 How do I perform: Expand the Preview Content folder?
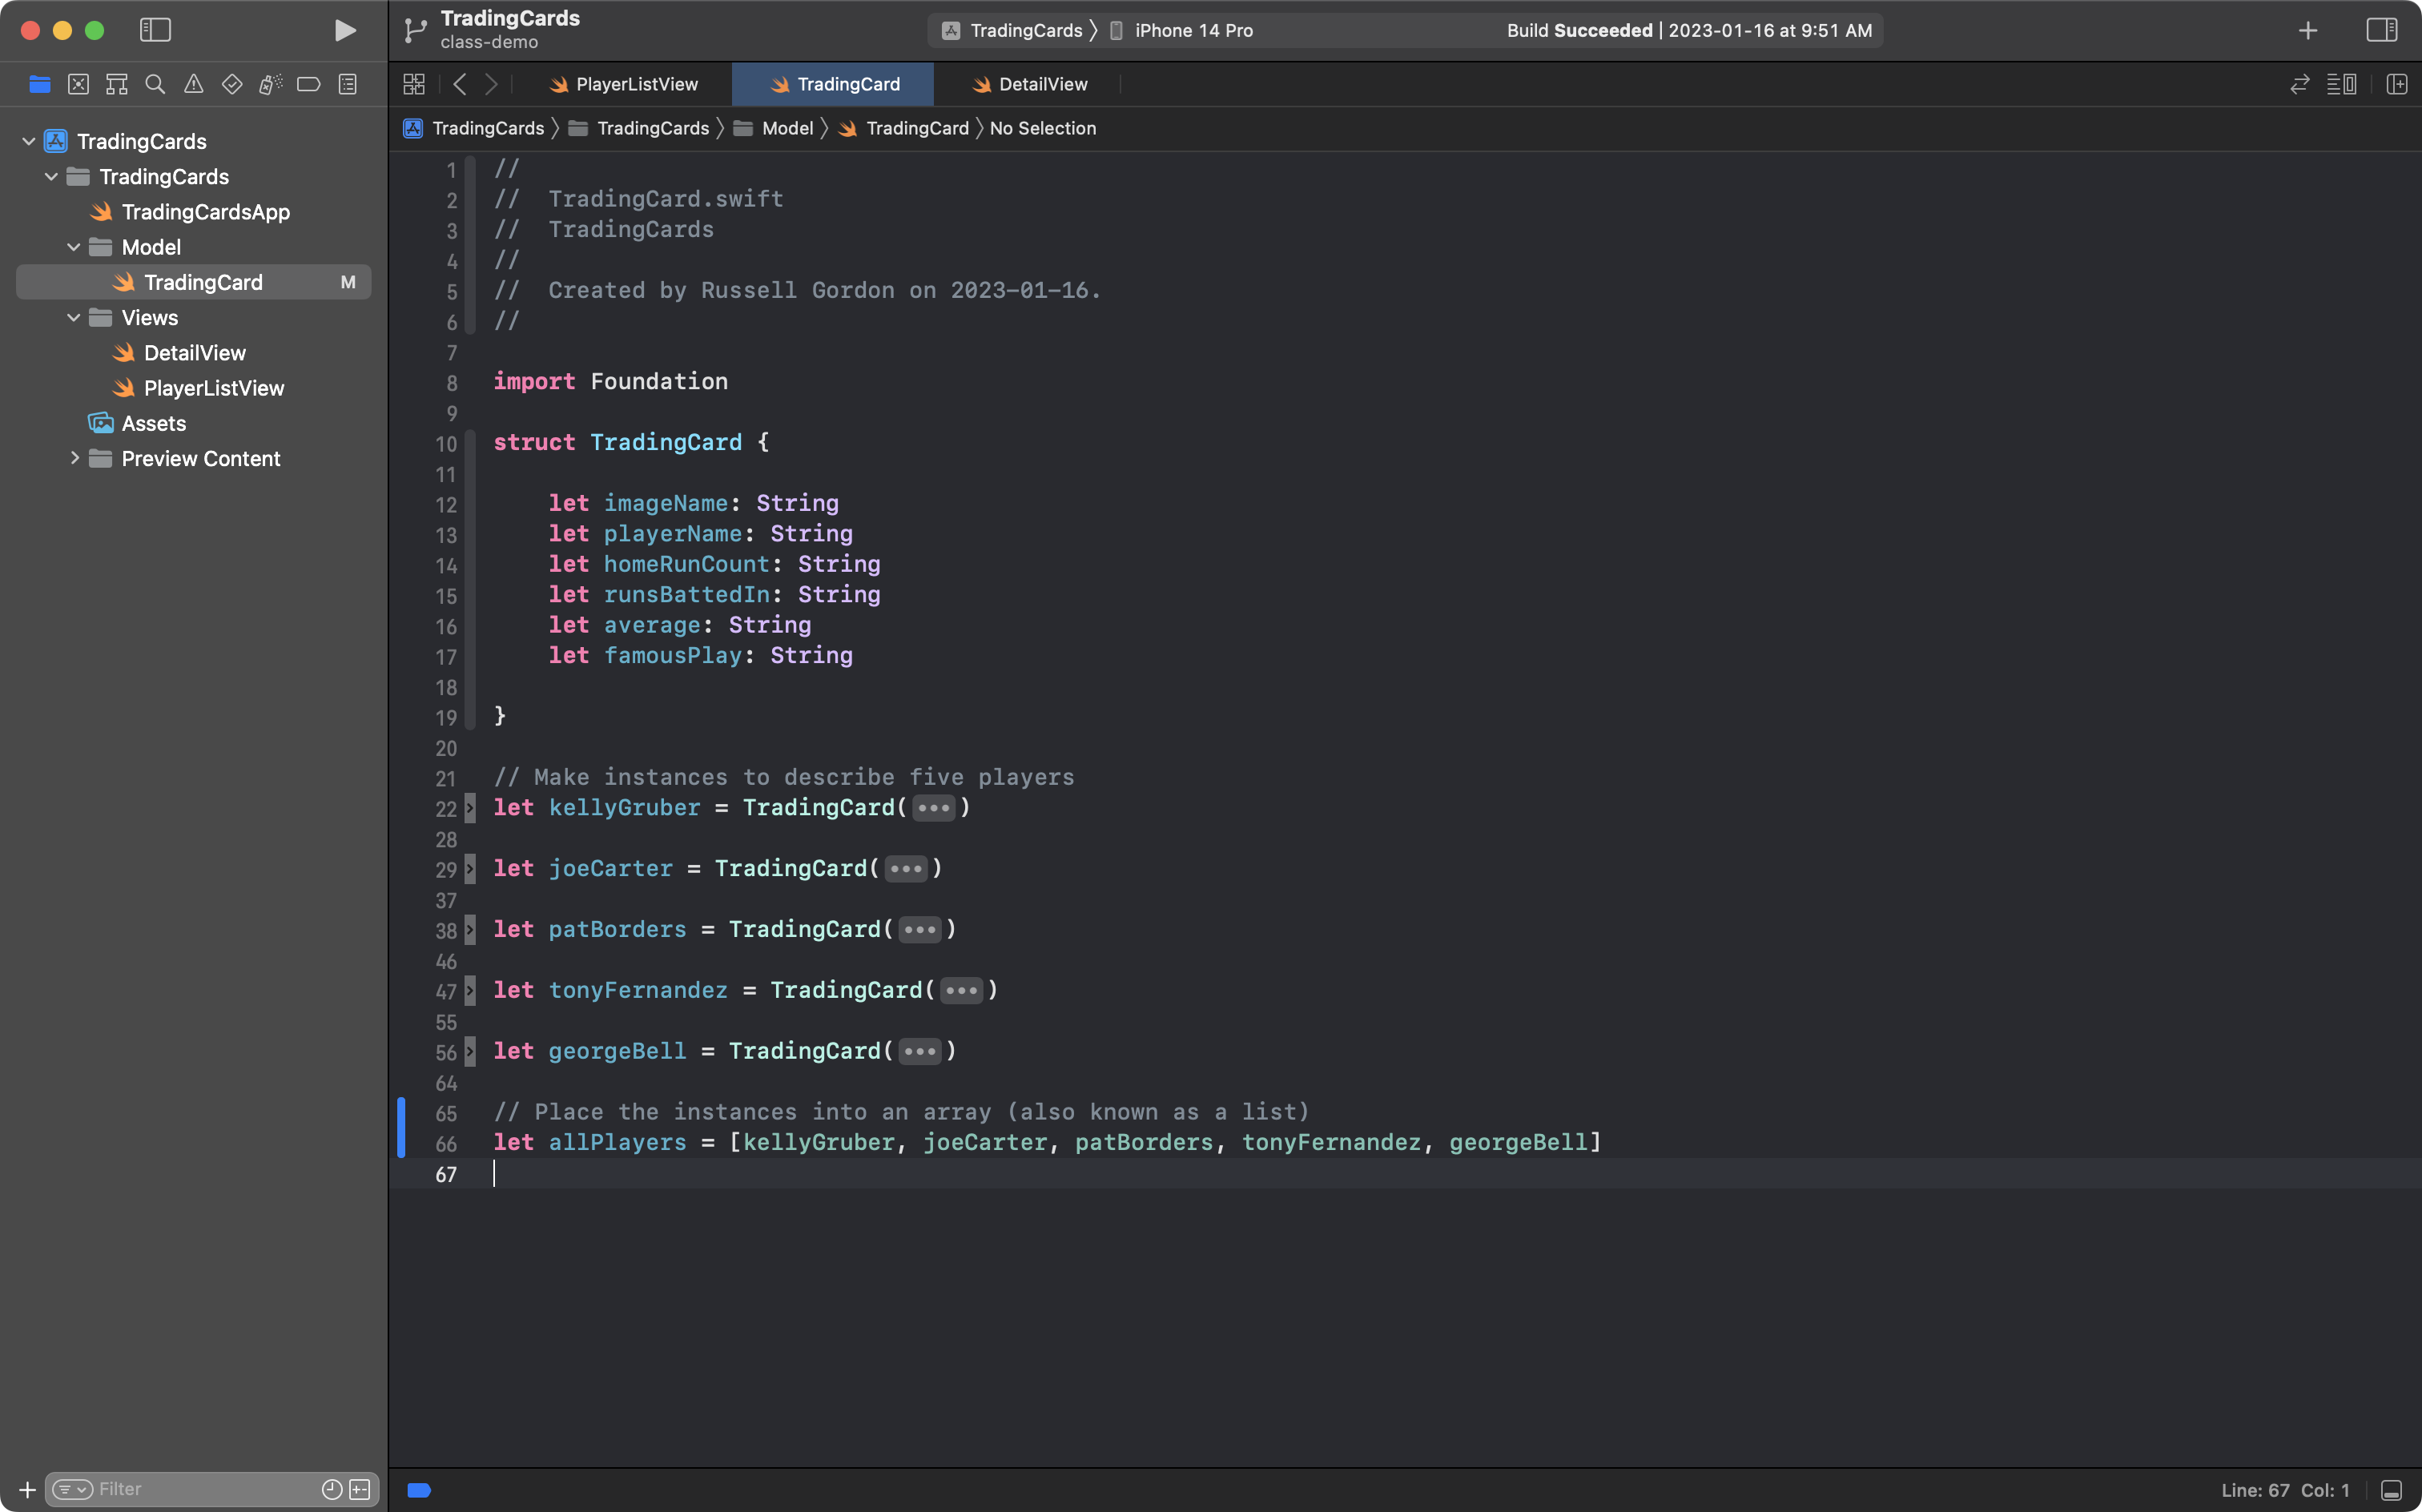point(75,458)
